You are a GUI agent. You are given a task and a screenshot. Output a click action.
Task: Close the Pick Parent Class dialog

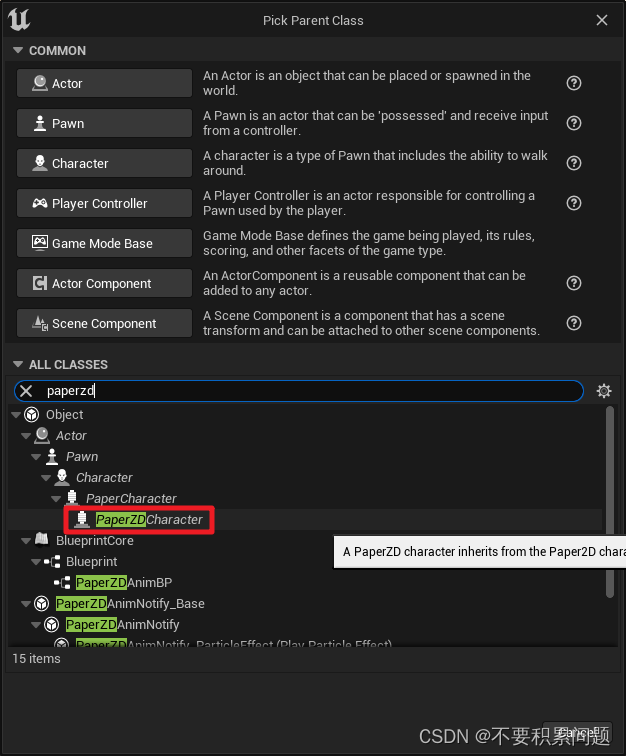point(602,20)
